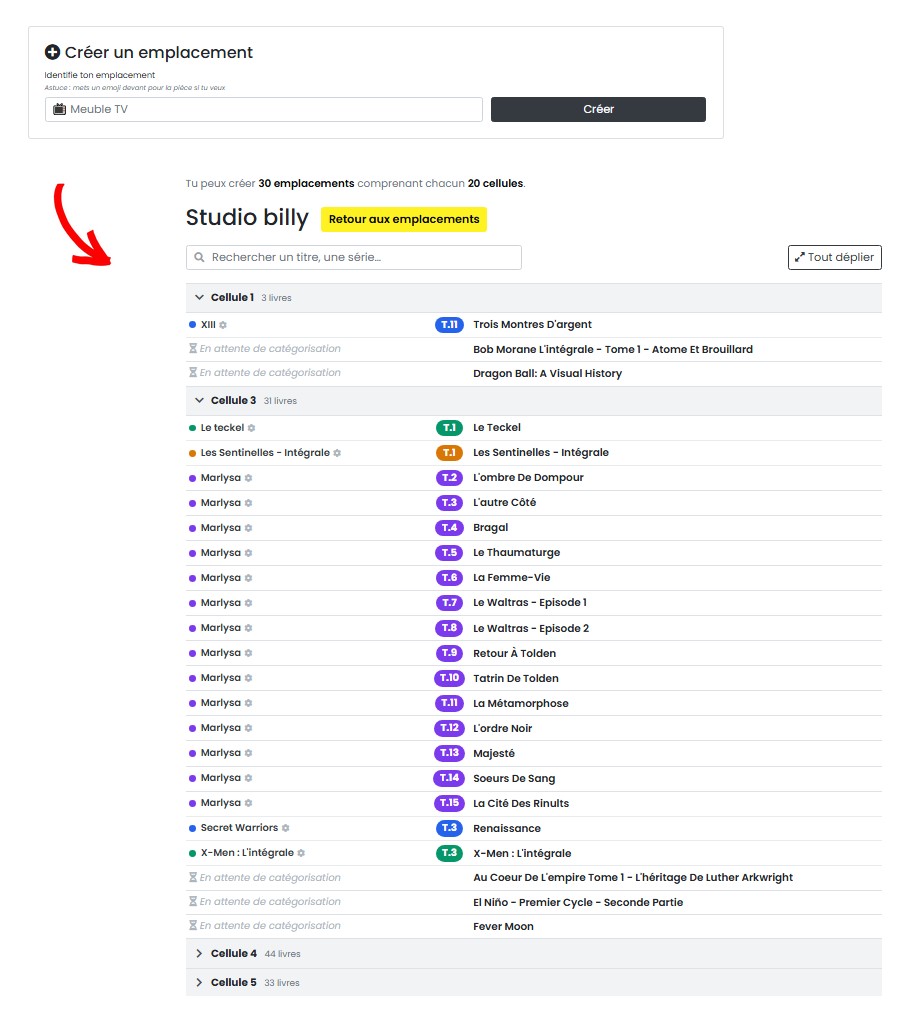Viewport: 911px width, 1009px height.
Task: Open the XIII series link
Action: point(208,325)
